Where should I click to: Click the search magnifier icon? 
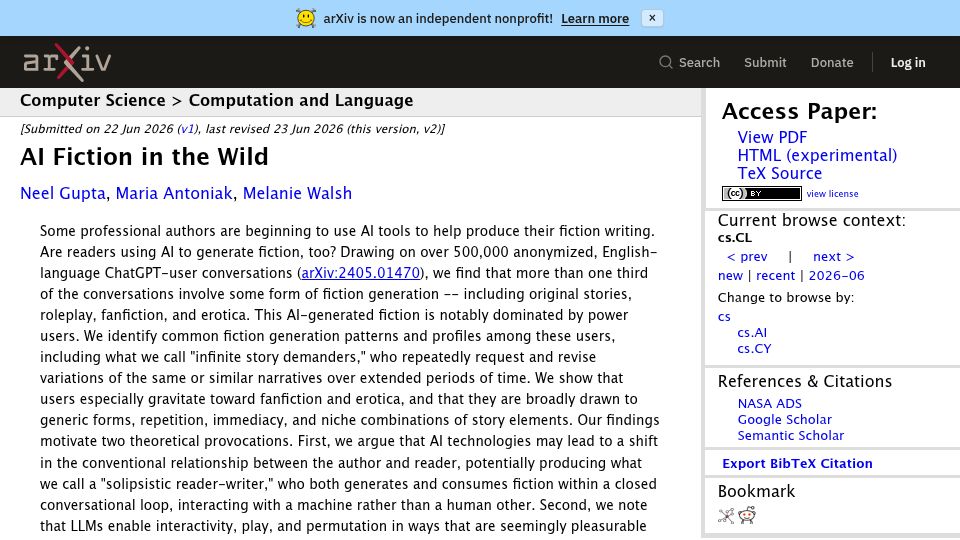pyautogui.click(x=666, y=62)
